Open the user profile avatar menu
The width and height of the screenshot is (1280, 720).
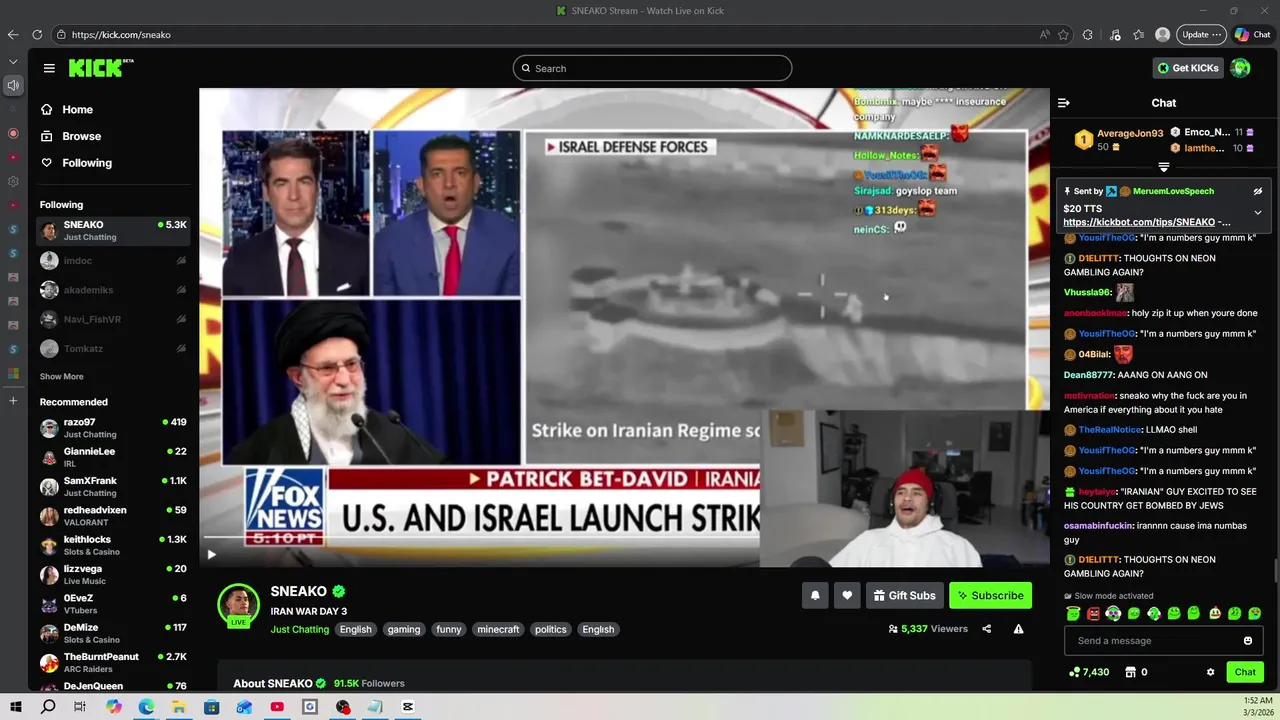pos(1241,68)
